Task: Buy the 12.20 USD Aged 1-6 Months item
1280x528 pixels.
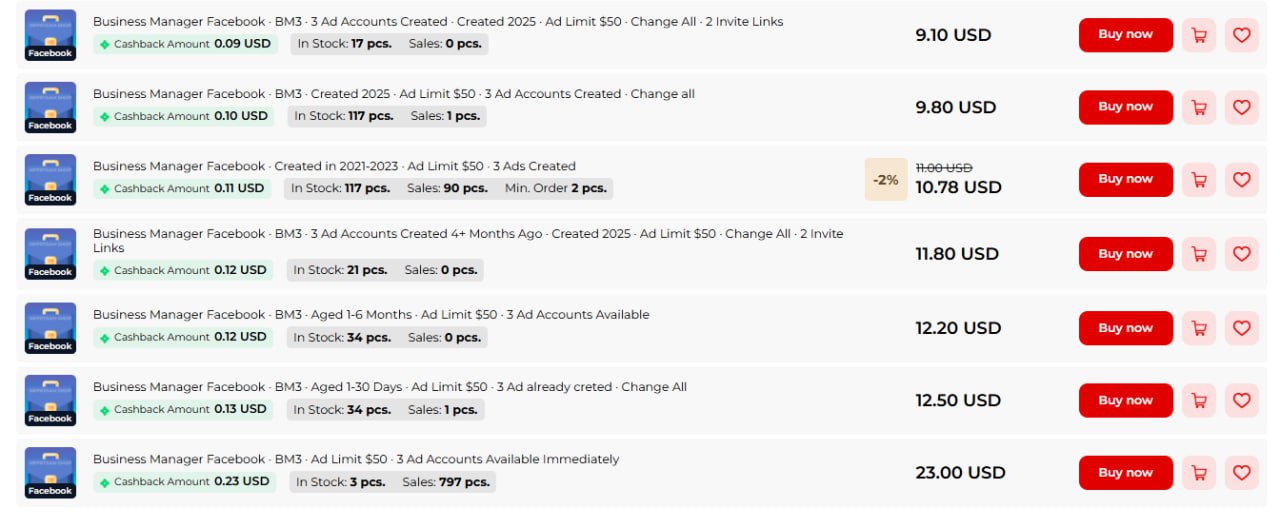Action: click(1125, 328)
